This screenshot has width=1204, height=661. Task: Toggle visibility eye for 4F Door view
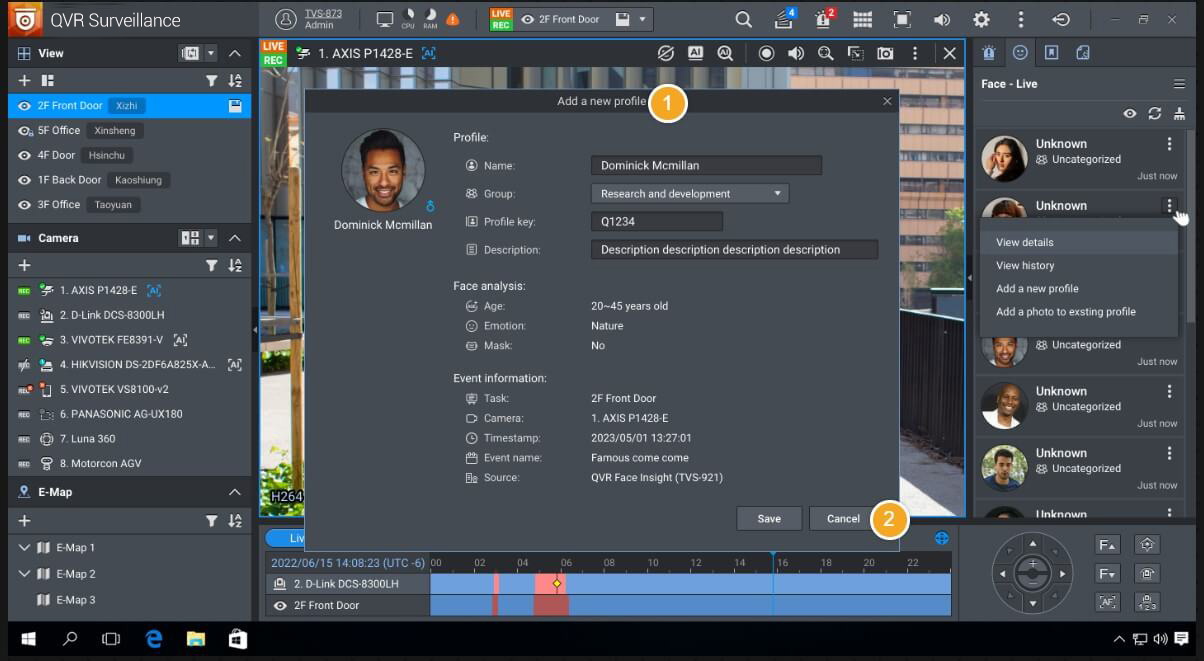click(25, 155)
